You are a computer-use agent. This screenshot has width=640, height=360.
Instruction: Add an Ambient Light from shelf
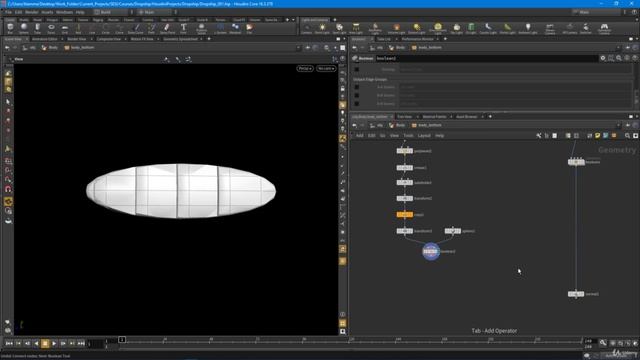click(528, 29)
